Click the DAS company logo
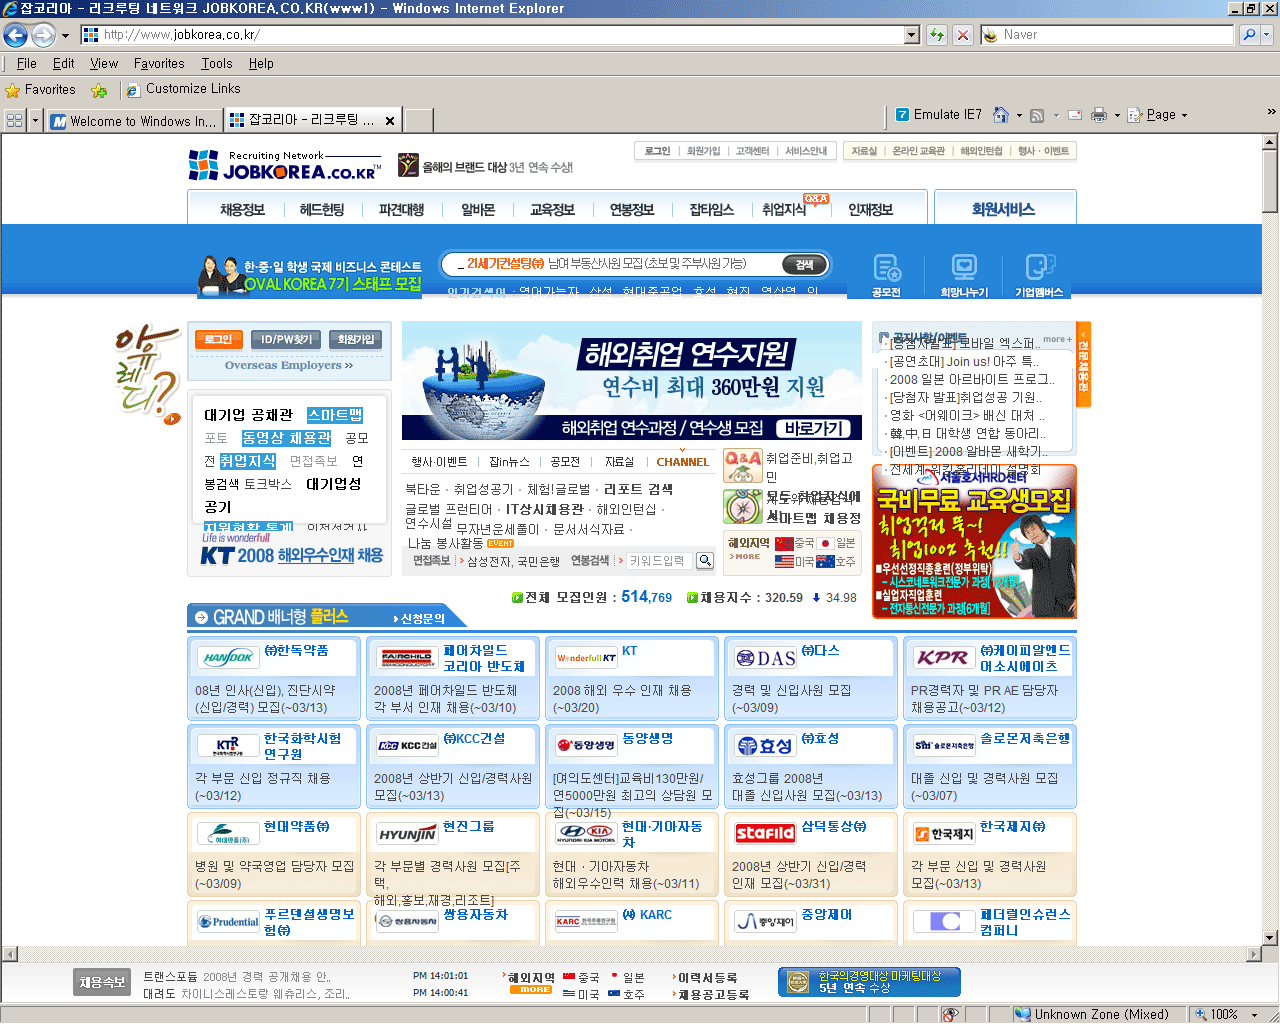The image size is (1280, 1024). point(766,658)
